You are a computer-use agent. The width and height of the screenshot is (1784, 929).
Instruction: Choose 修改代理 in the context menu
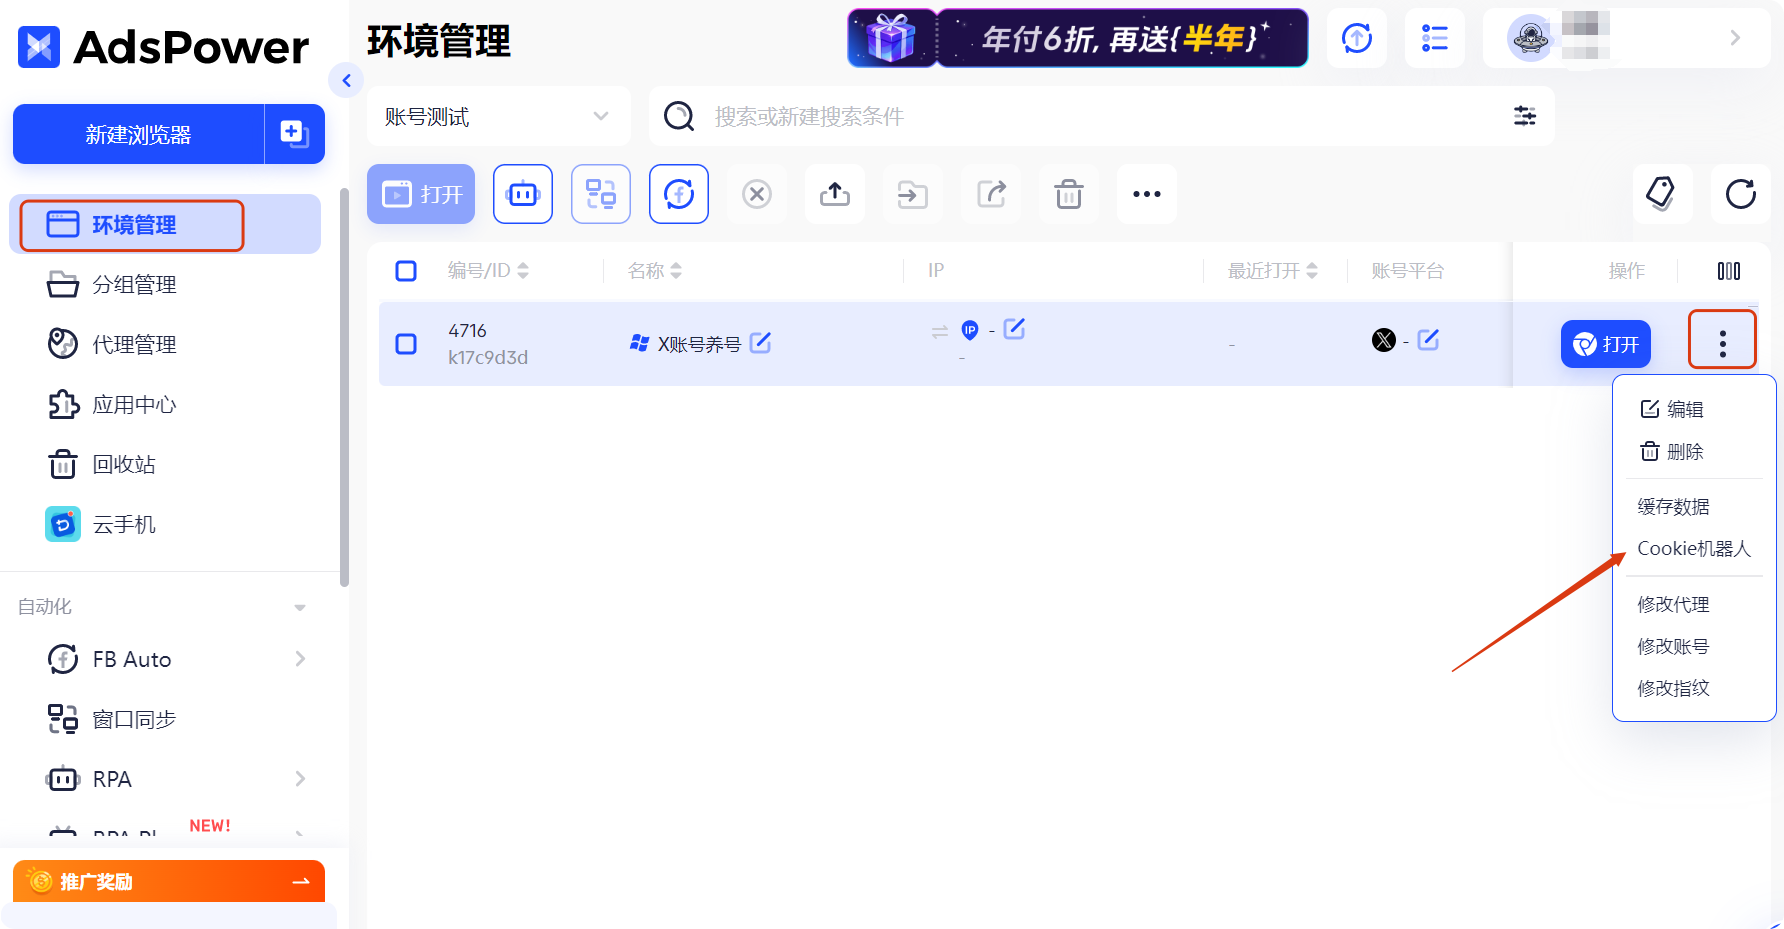[x=1673, y=604]
